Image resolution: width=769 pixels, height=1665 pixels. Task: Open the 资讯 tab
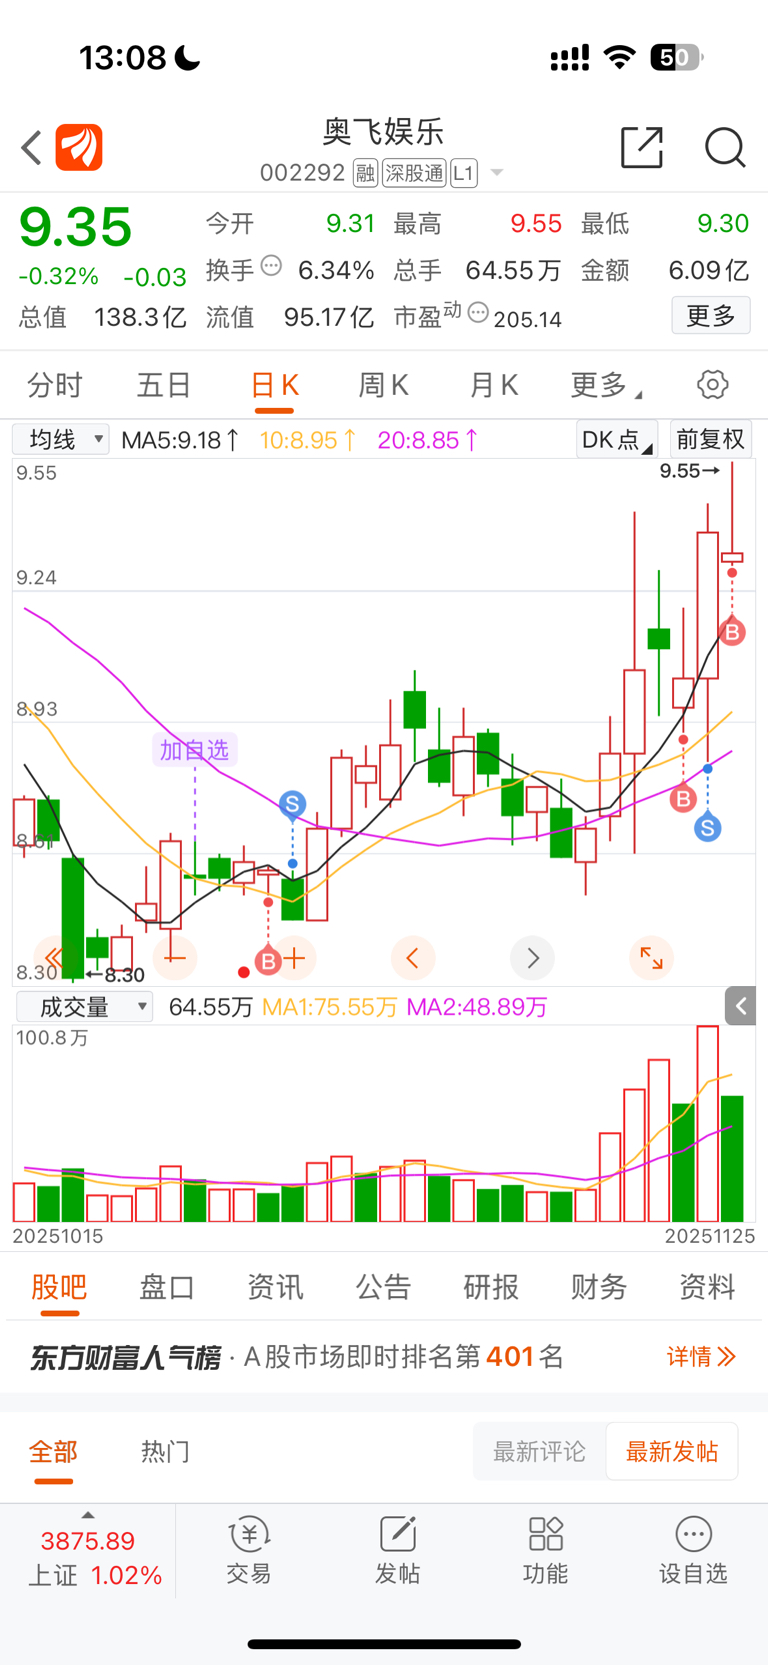275,1287
